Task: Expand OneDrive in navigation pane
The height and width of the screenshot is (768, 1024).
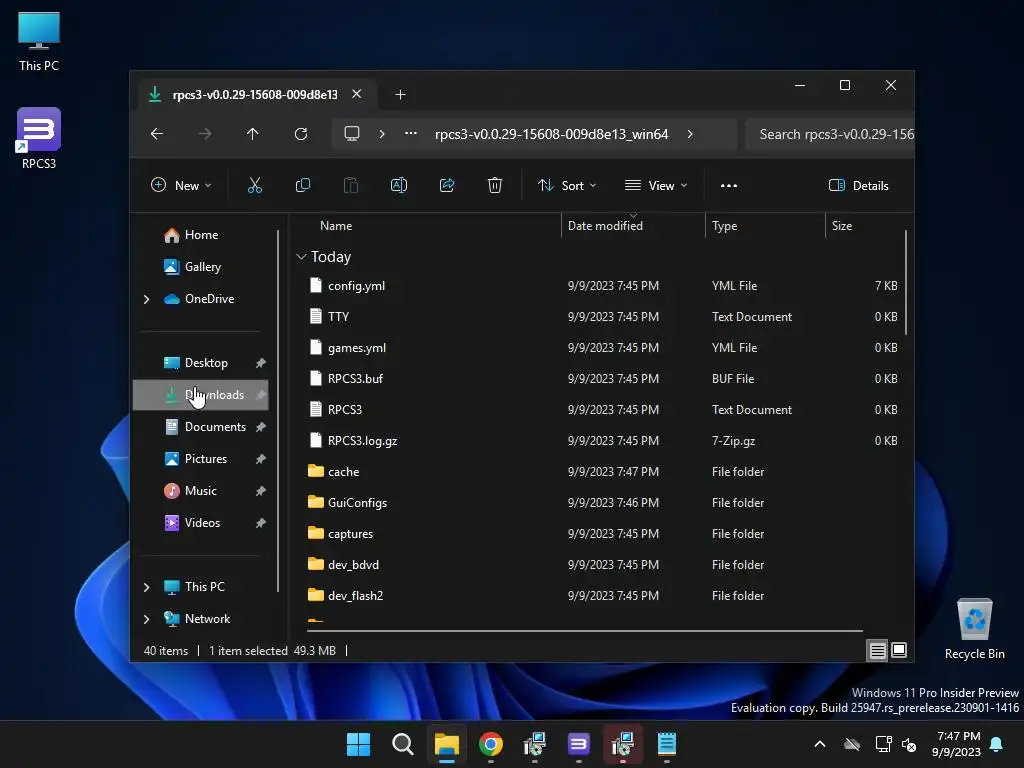Action: (x=146, y=299)
